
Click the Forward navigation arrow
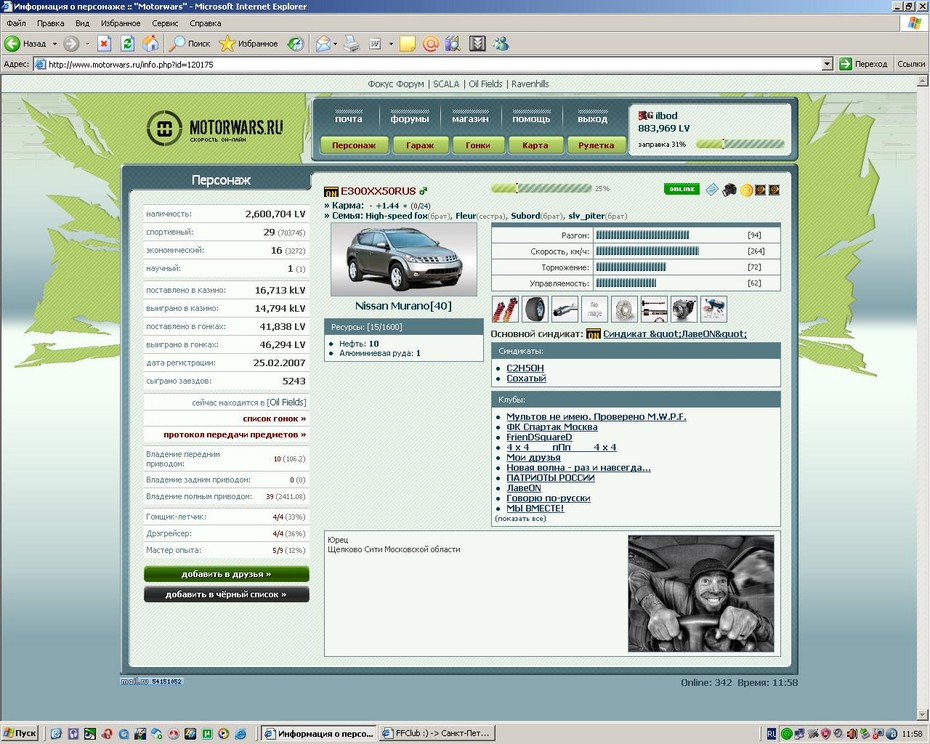(x=71, y=43)
